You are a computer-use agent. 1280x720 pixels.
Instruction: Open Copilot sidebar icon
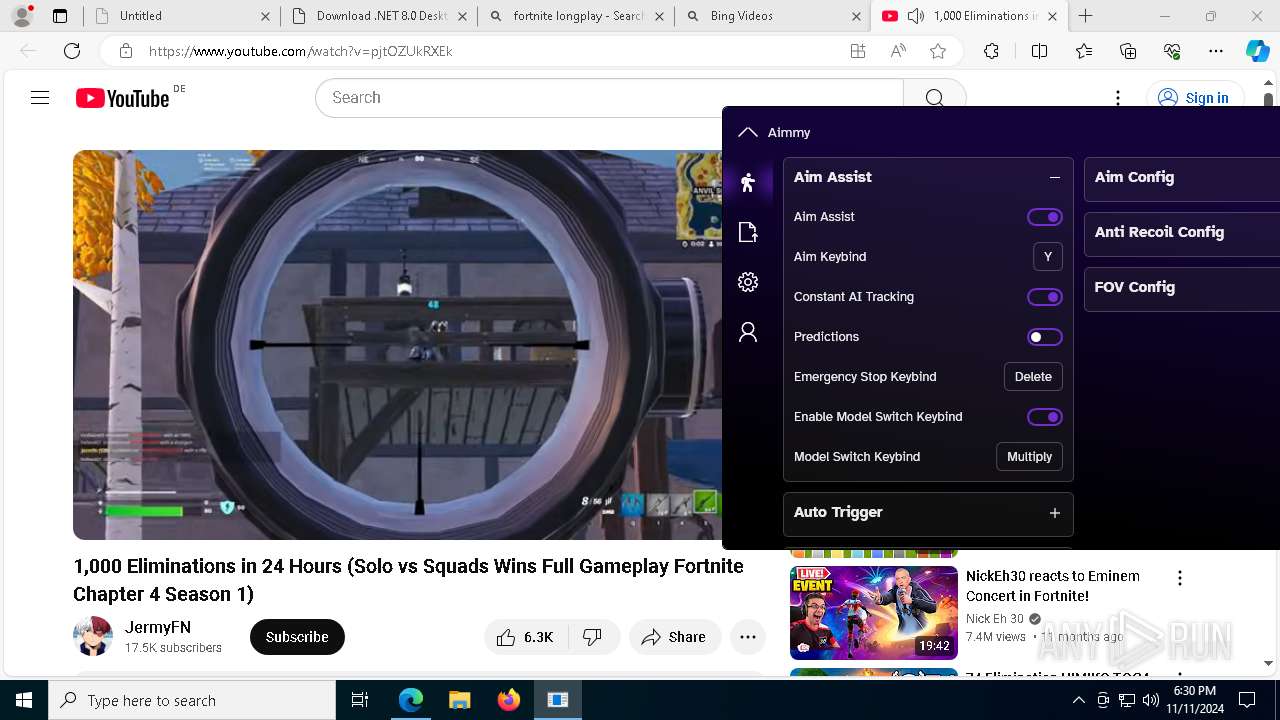point(1258,51)
